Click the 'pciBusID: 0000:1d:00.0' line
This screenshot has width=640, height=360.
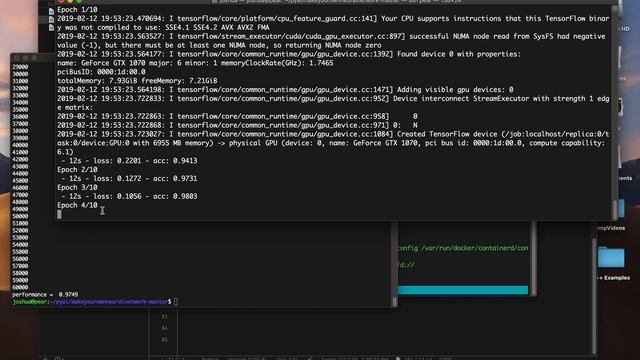pos(101,72)
